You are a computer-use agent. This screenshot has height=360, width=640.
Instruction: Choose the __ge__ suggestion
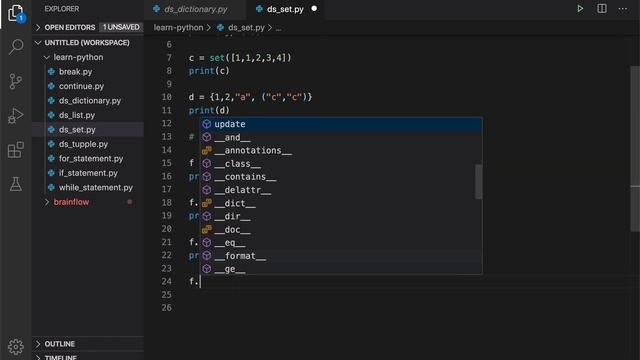[341, 269]
